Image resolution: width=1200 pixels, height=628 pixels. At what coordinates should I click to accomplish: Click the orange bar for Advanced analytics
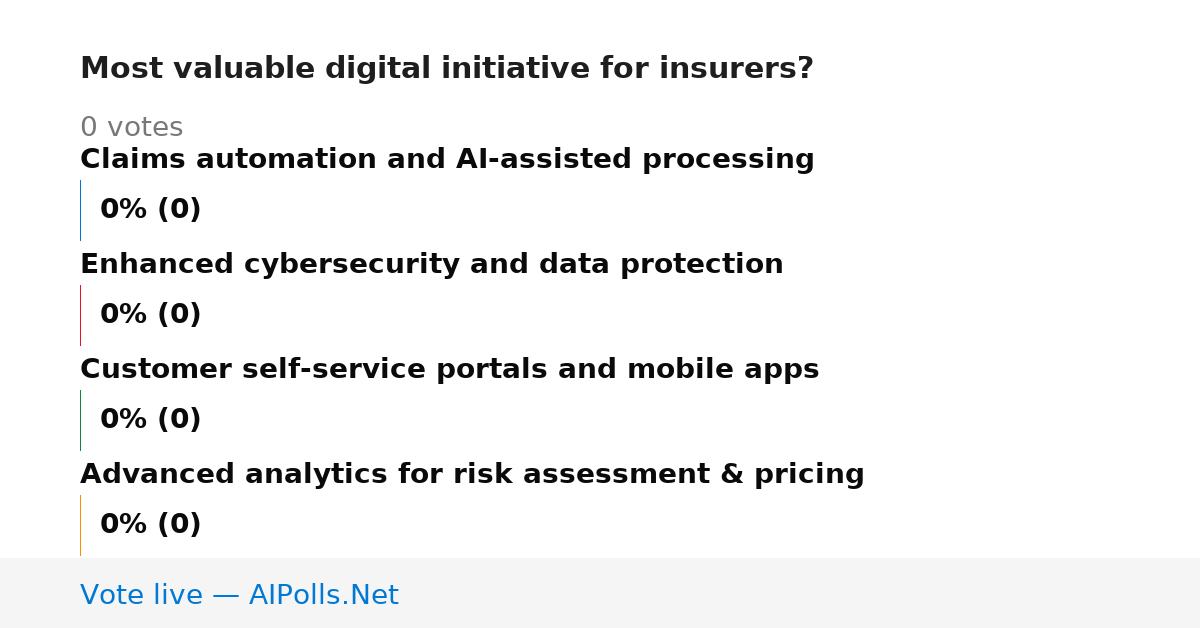point(80,525)
